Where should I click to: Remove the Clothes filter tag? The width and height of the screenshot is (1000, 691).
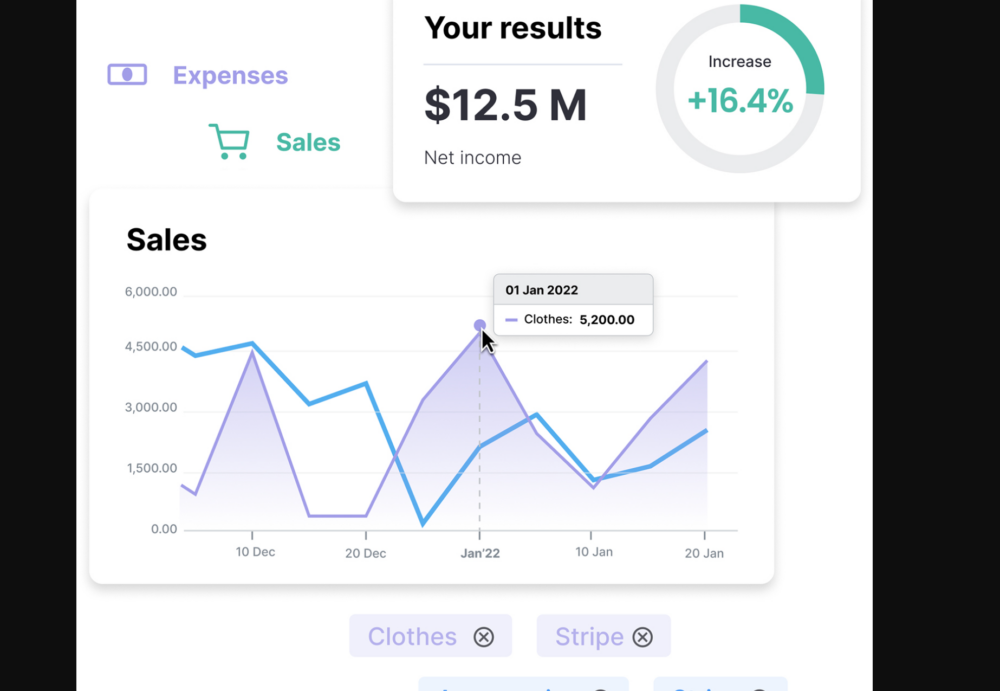coord(484,637)
